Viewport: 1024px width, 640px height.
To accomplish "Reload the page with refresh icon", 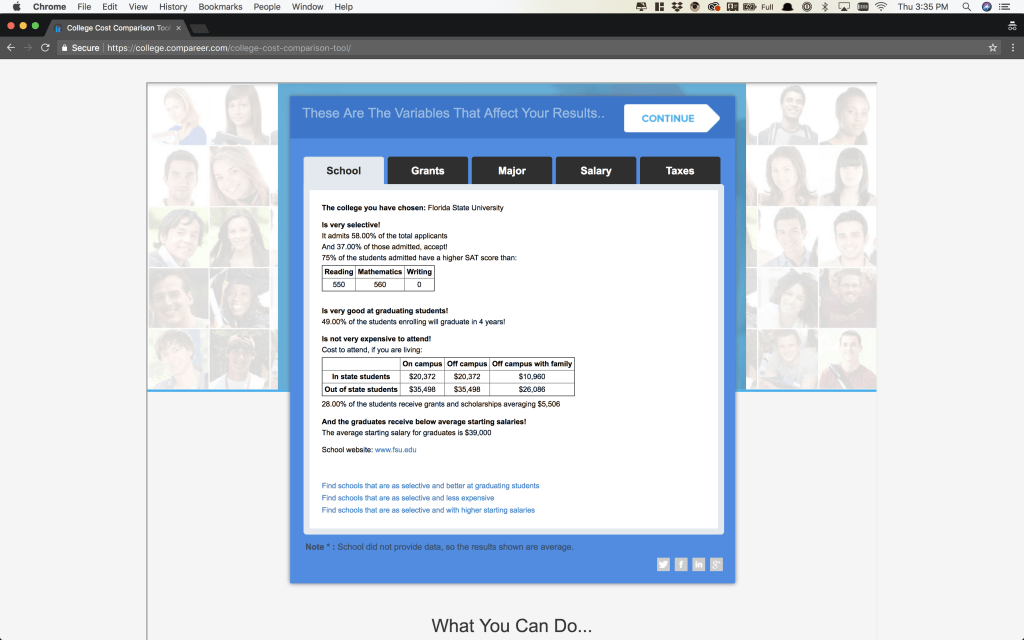I will click(x=45, y=48).
